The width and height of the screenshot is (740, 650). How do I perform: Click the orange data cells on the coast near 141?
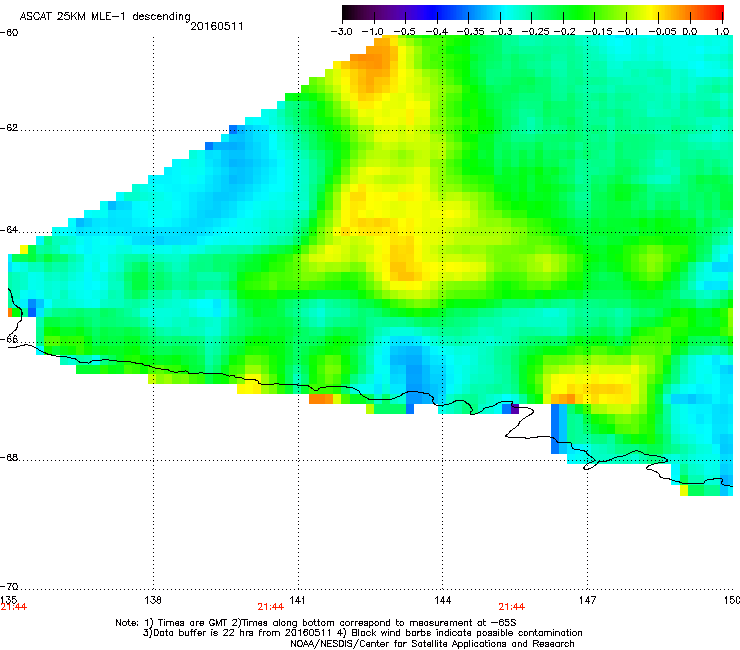(x=321, y=399)
